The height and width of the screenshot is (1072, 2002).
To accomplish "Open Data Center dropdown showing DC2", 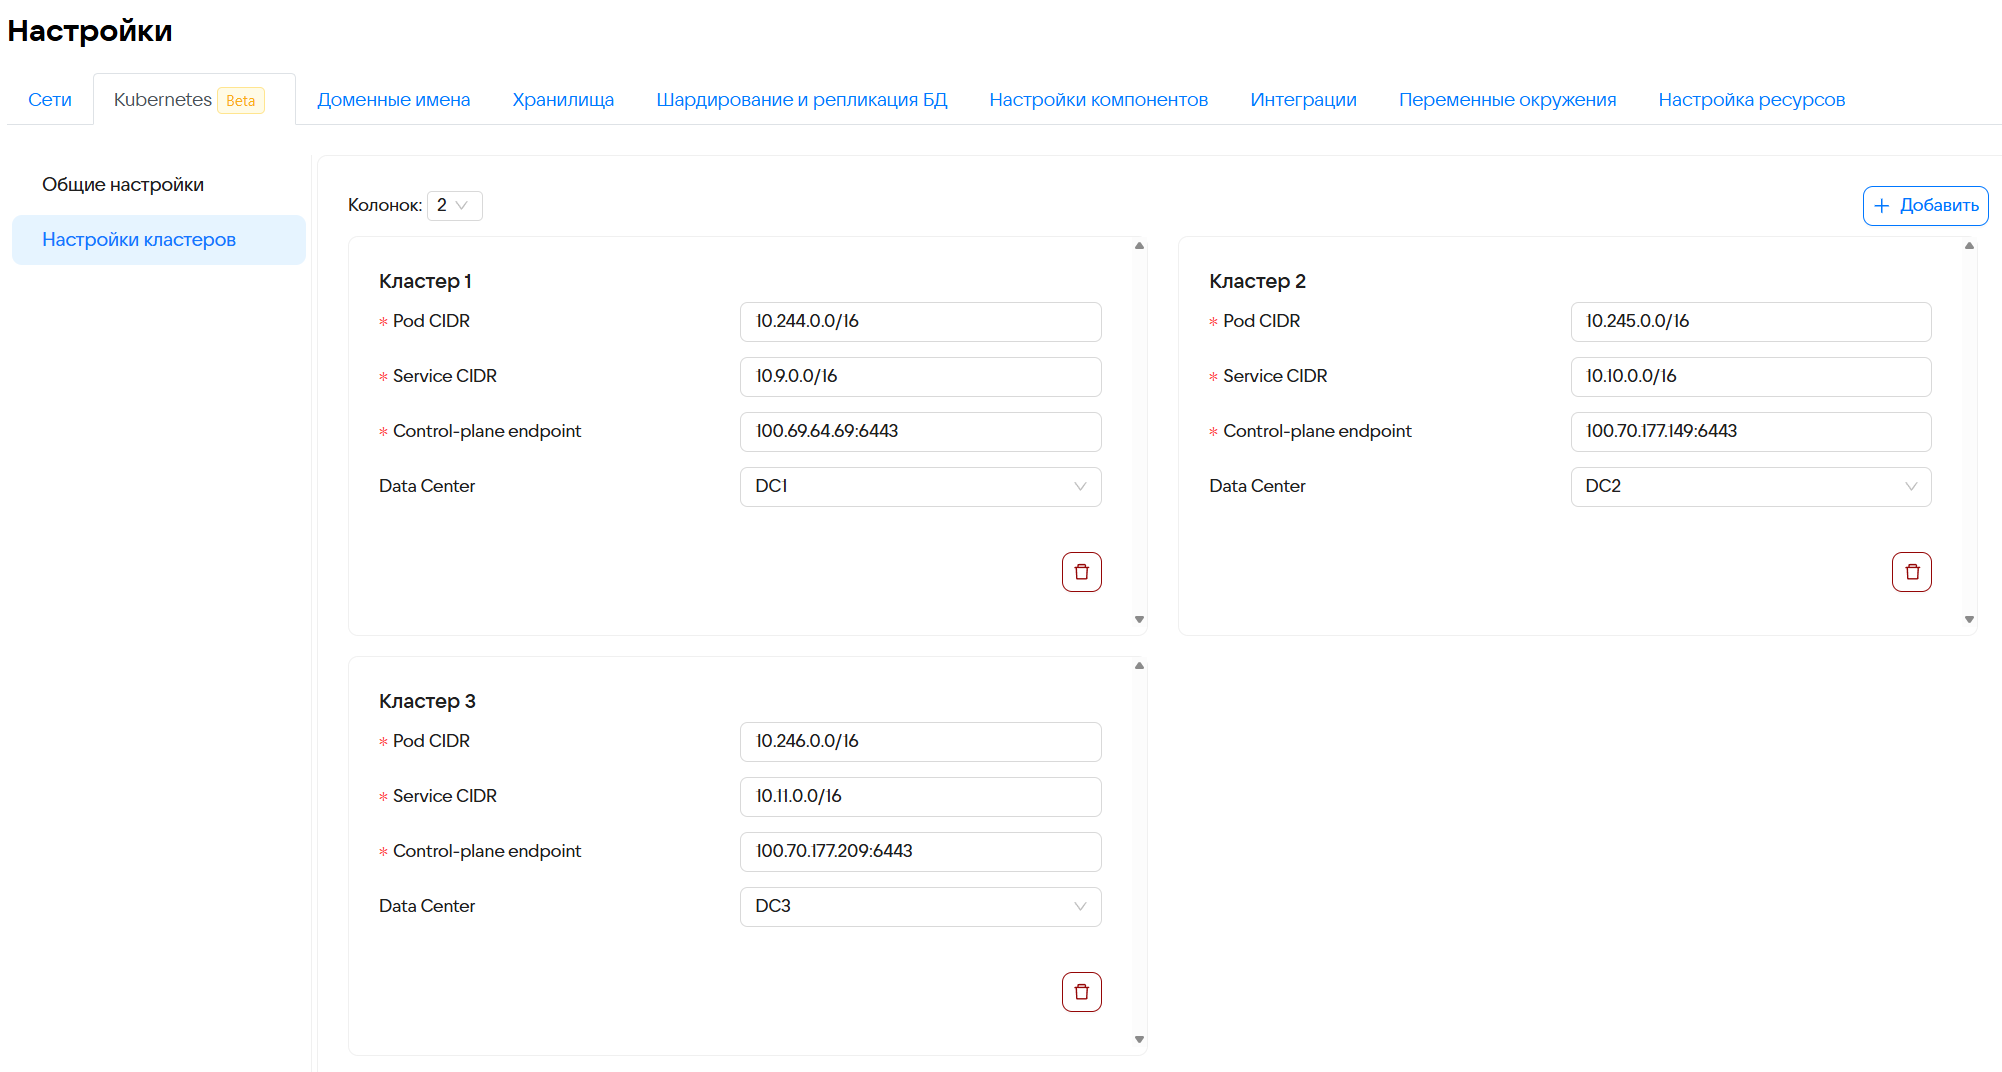I will (1750, 487).
